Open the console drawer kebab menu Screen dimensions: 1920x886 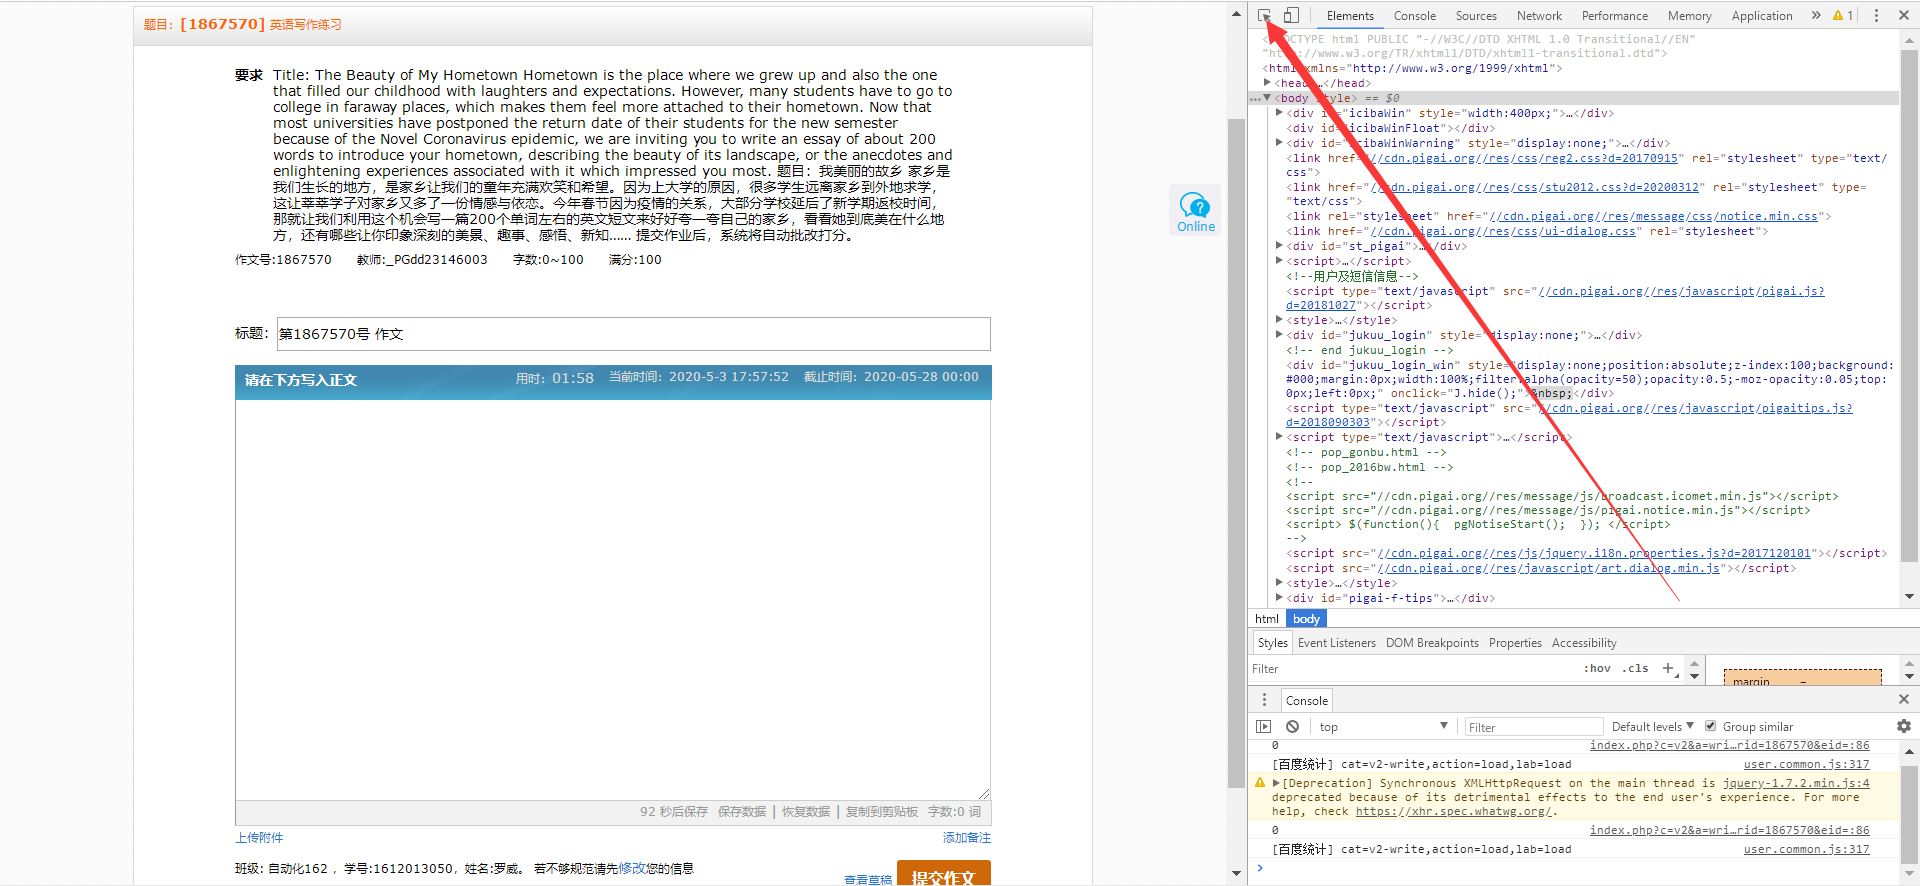click(1264, 700)
